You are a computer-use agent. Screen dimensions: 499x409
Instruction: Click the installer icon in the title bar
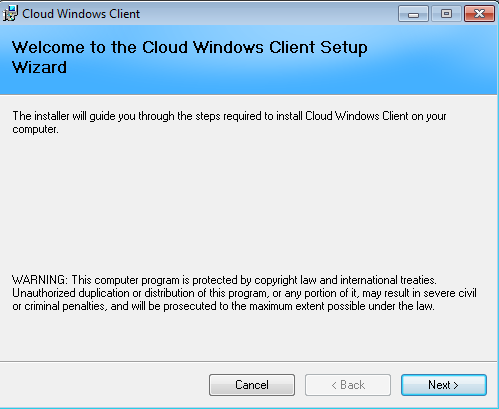(x=10, y=14)
